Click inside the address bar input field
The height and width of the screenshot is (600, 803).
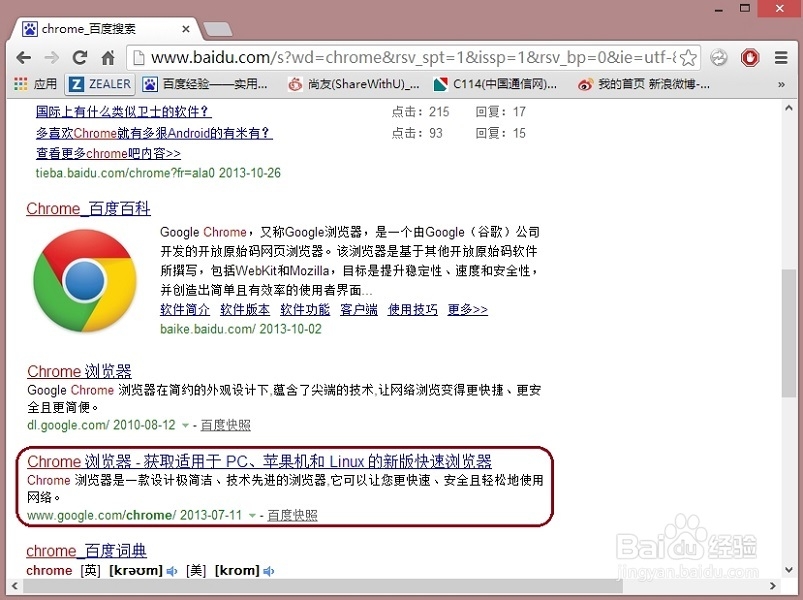400,58
